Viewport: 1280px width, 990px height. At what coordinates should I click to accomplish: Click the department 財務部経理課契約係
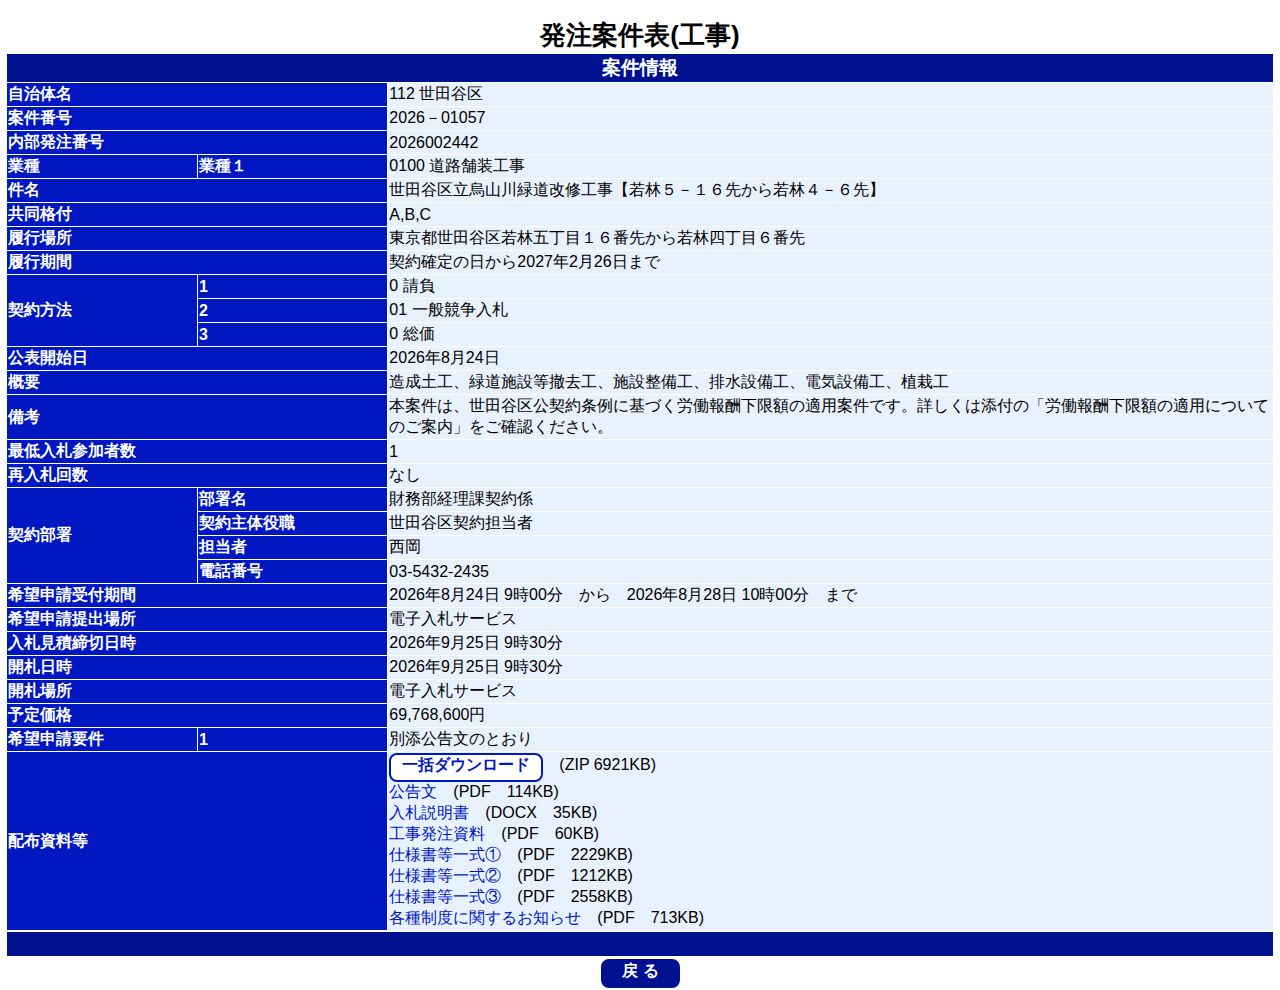461,499
